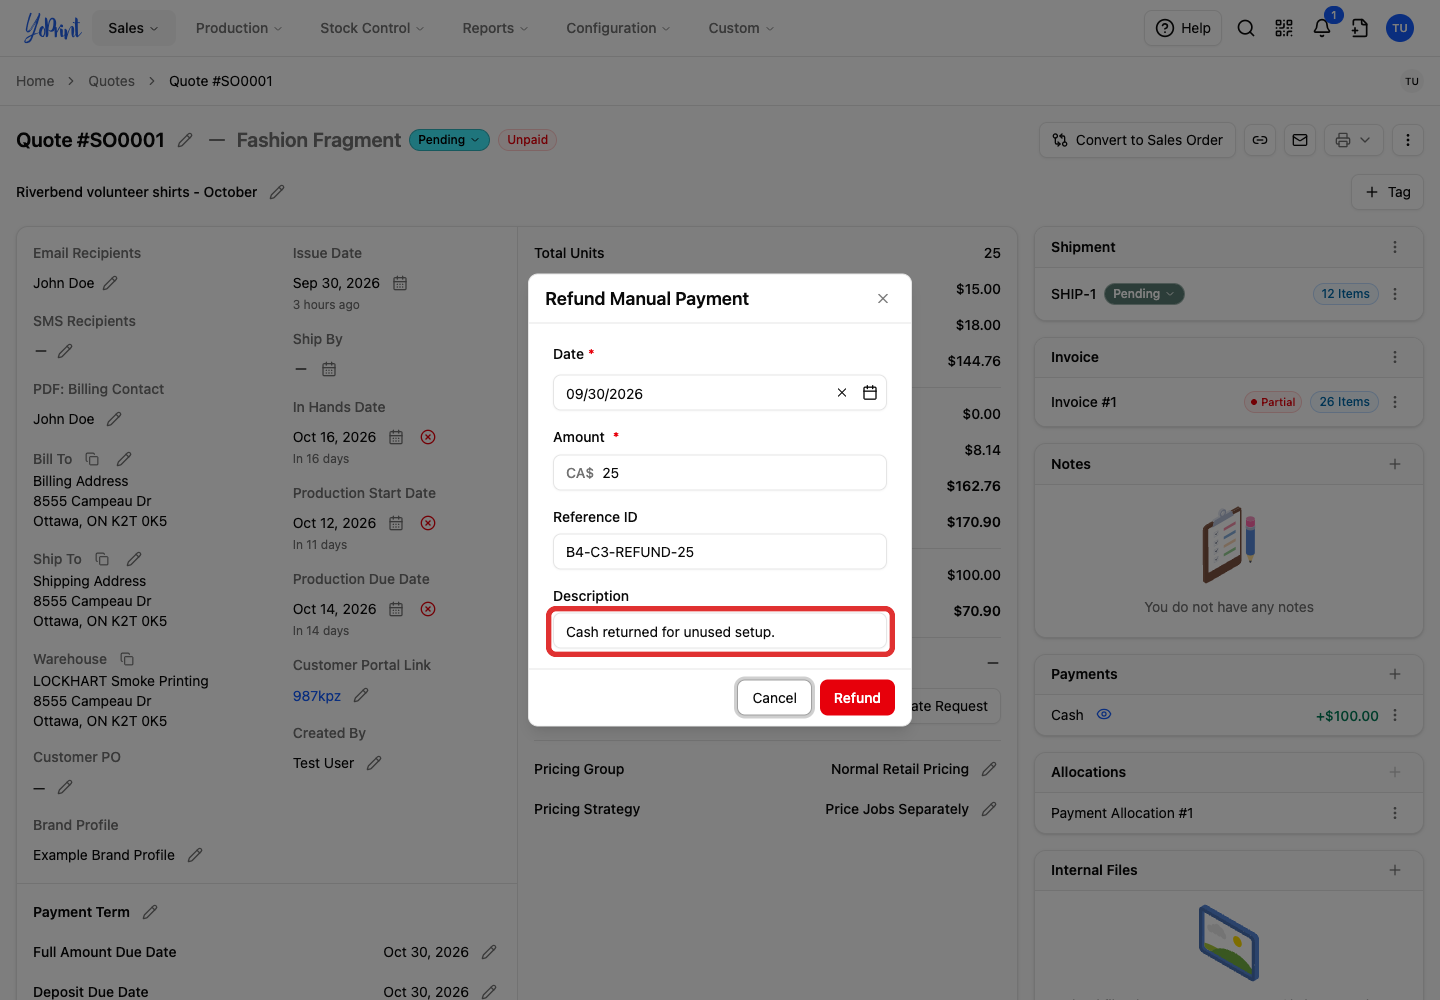Close the Refund Manual Payment dialog
Viewport: 1440px width, 1000px height.
coord(883,299)
